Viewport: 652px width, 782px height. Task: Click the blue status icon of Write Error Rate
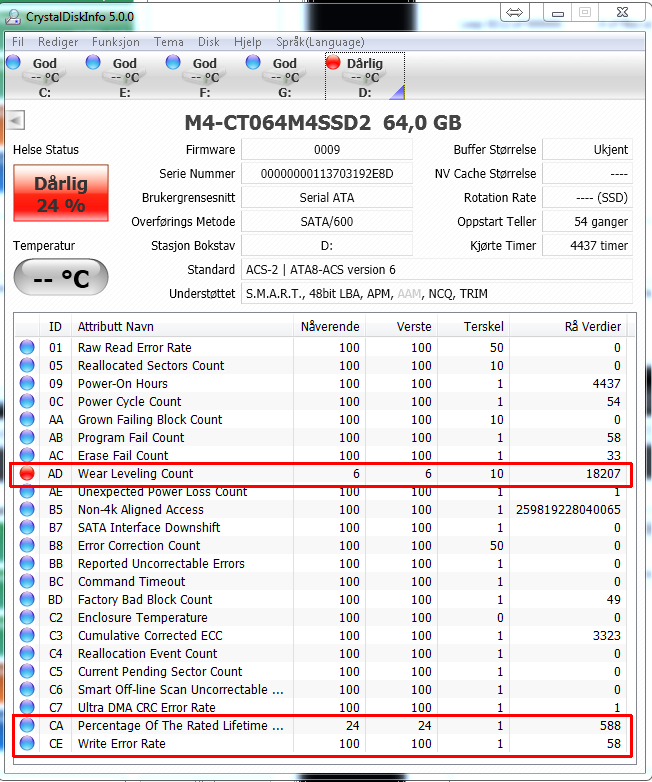point(27,743)
